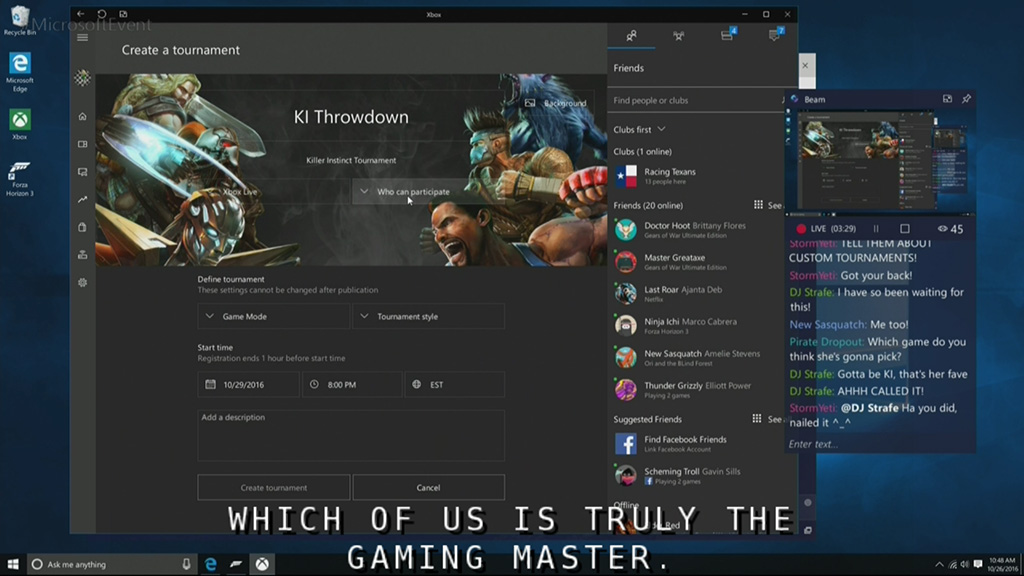Pin the Beam window
The image size is (1024, 576).
[x=967, y=99]
